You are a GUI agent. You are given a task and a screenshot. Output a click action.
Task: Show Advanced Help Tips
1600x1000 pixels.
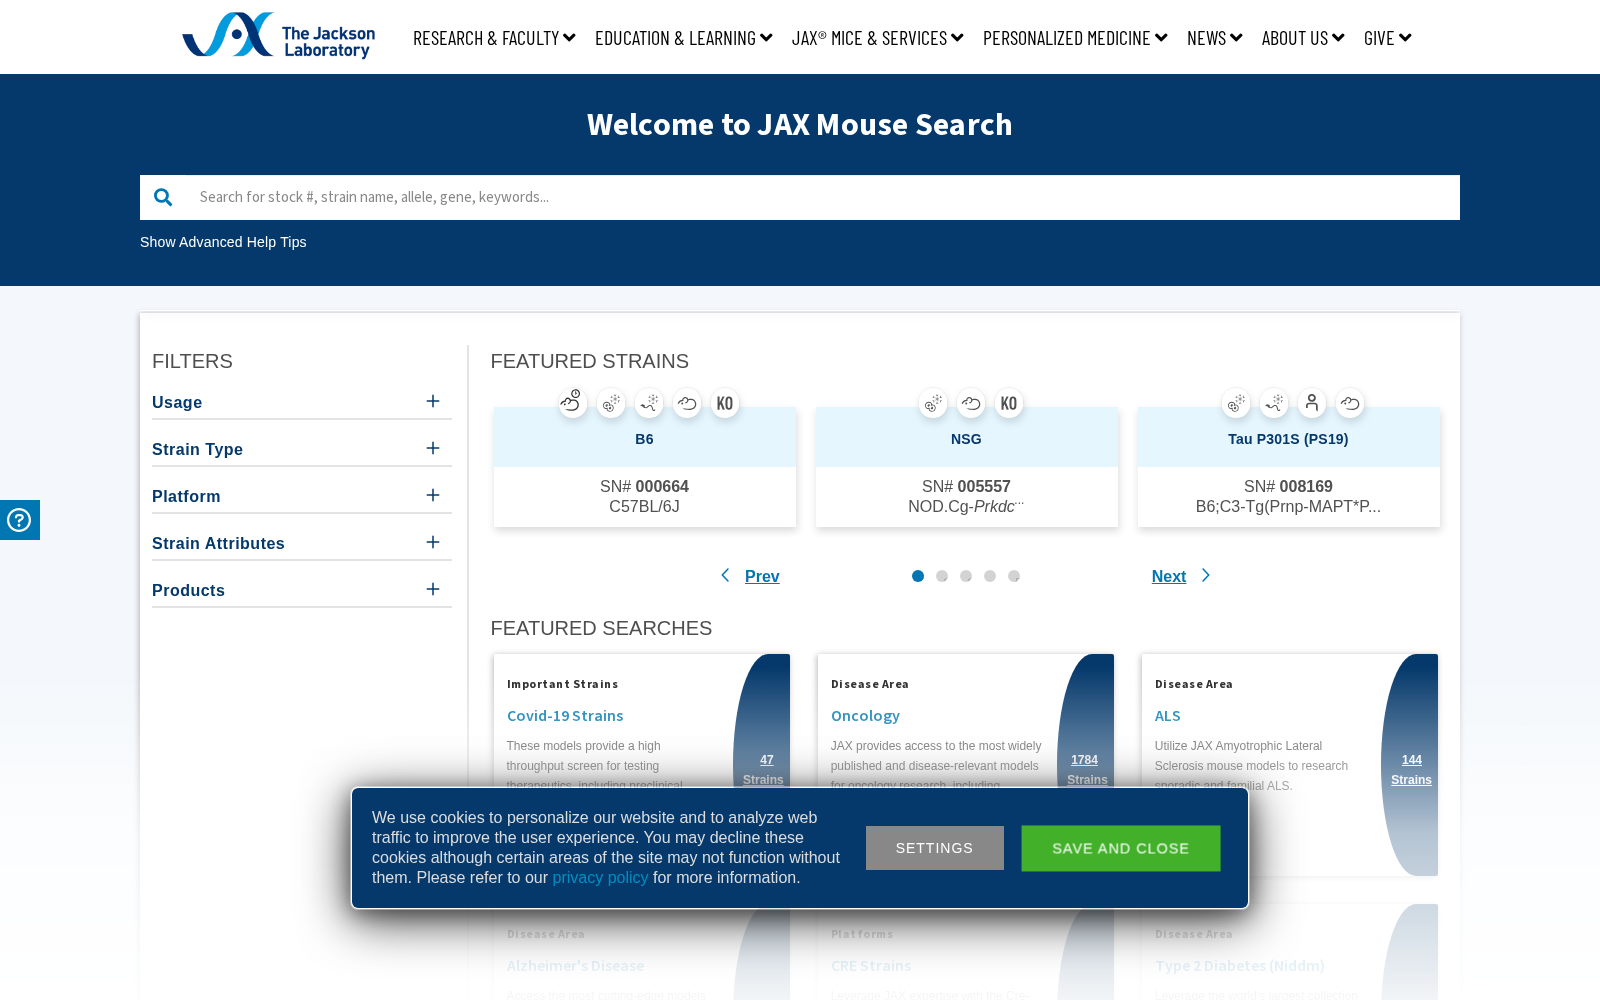click(x=223, y=242)
